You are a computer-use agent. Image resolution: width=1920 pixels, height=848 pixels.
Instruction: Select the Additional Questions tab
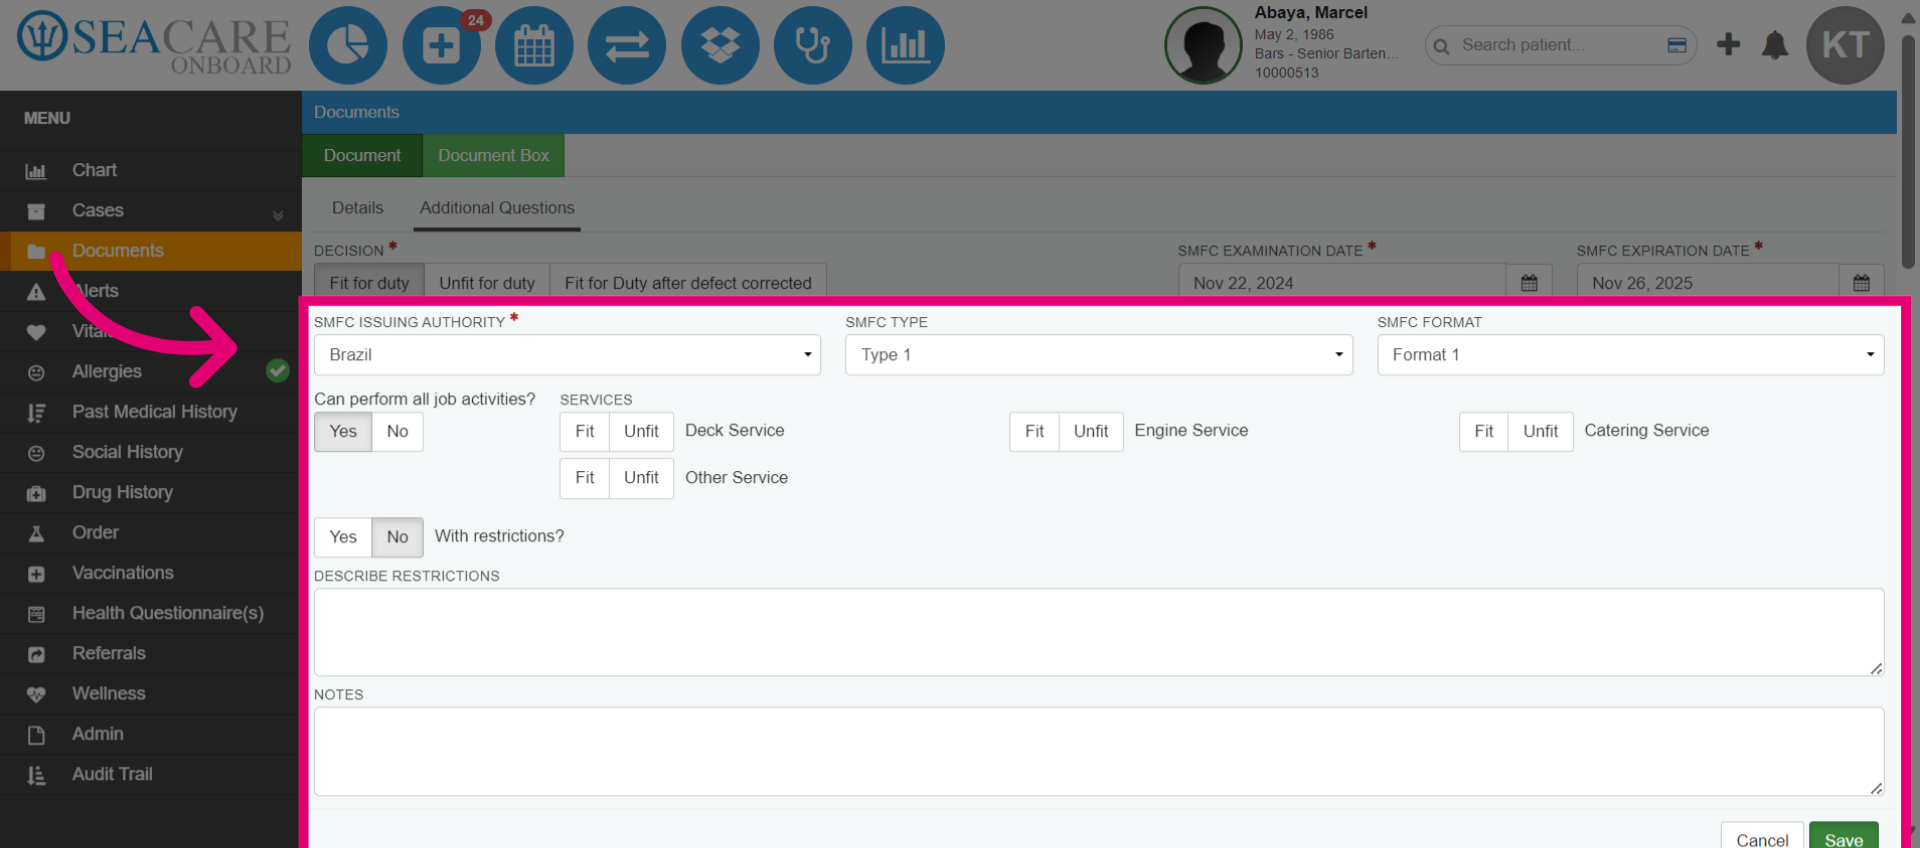(x=497, y=208)
